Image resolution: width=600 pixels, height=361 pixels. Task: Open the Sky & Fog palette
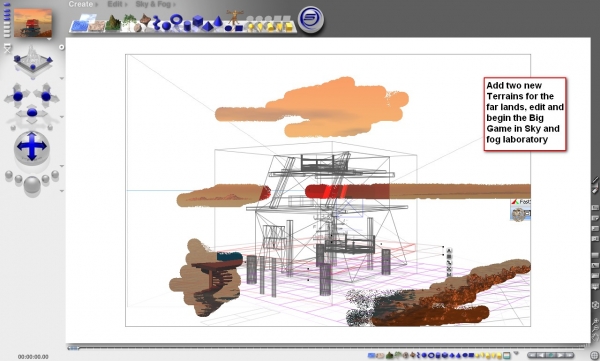pos(153,4)
